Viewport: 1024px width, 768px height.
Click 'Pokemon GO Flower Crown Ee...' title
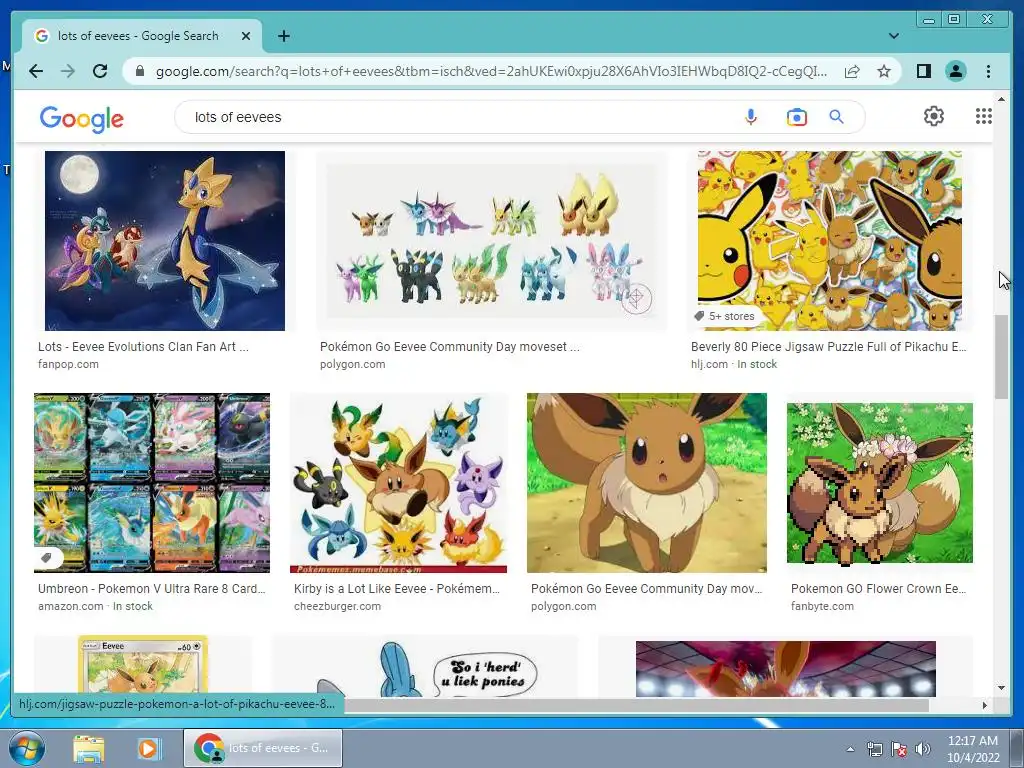(x=878, y=588)
